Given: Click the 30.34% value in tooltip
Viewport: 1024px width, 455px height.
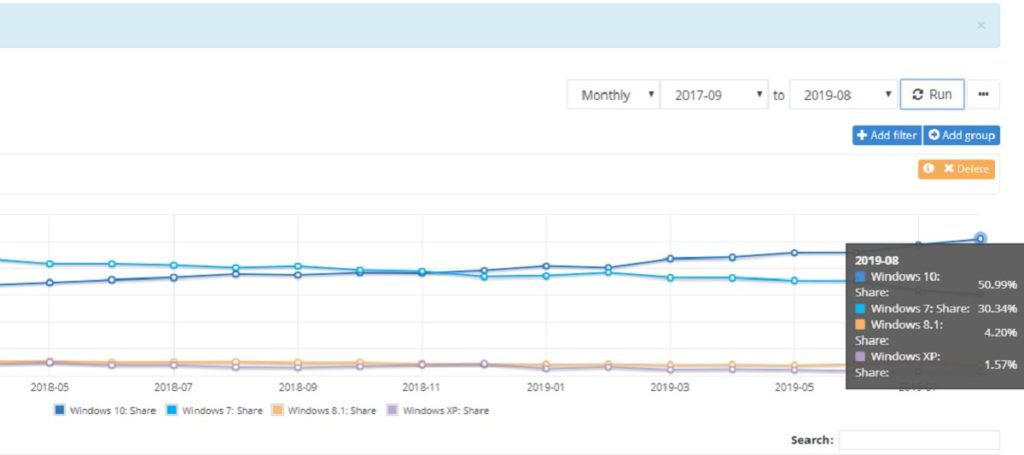Looking at the screenshot, I should (997, 309).
